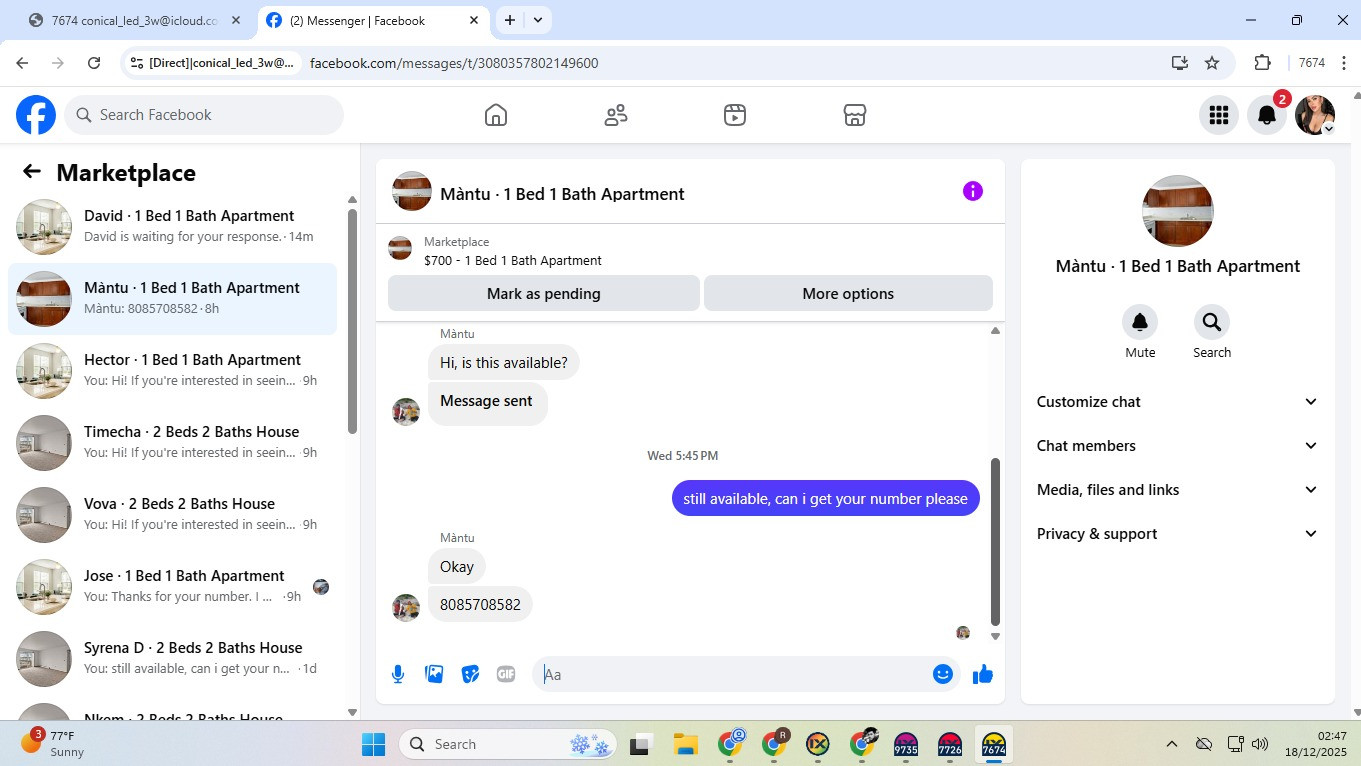Send a voice clip with microphone icon
1361x766 pixels.
pyautogui.click(x=398, y=674)
